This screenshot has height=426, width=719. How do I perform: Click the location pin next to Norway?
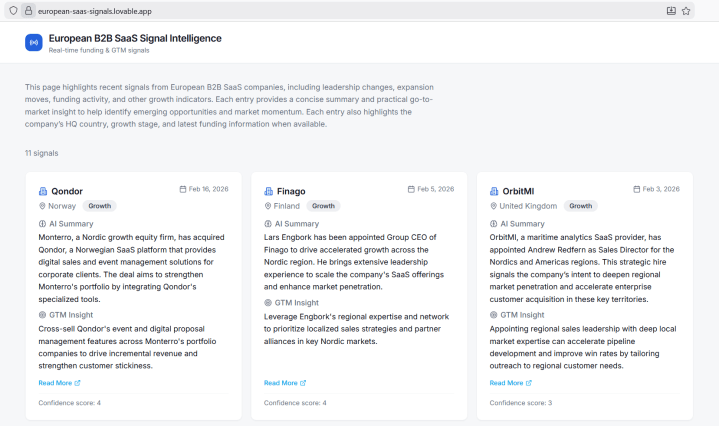[x=42, y=206]
